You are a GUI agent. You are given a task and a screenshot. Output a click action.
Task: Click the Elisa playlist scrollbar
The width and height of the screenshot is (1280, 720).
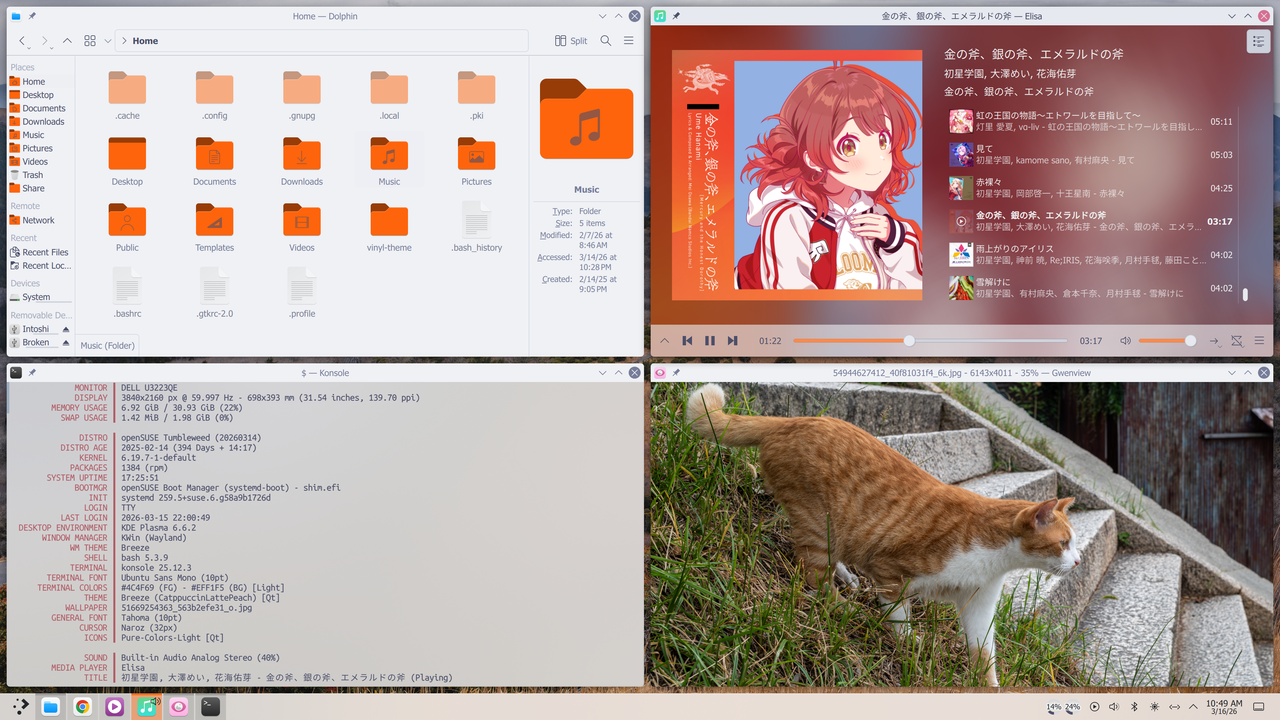click(x=1245, y=294)
